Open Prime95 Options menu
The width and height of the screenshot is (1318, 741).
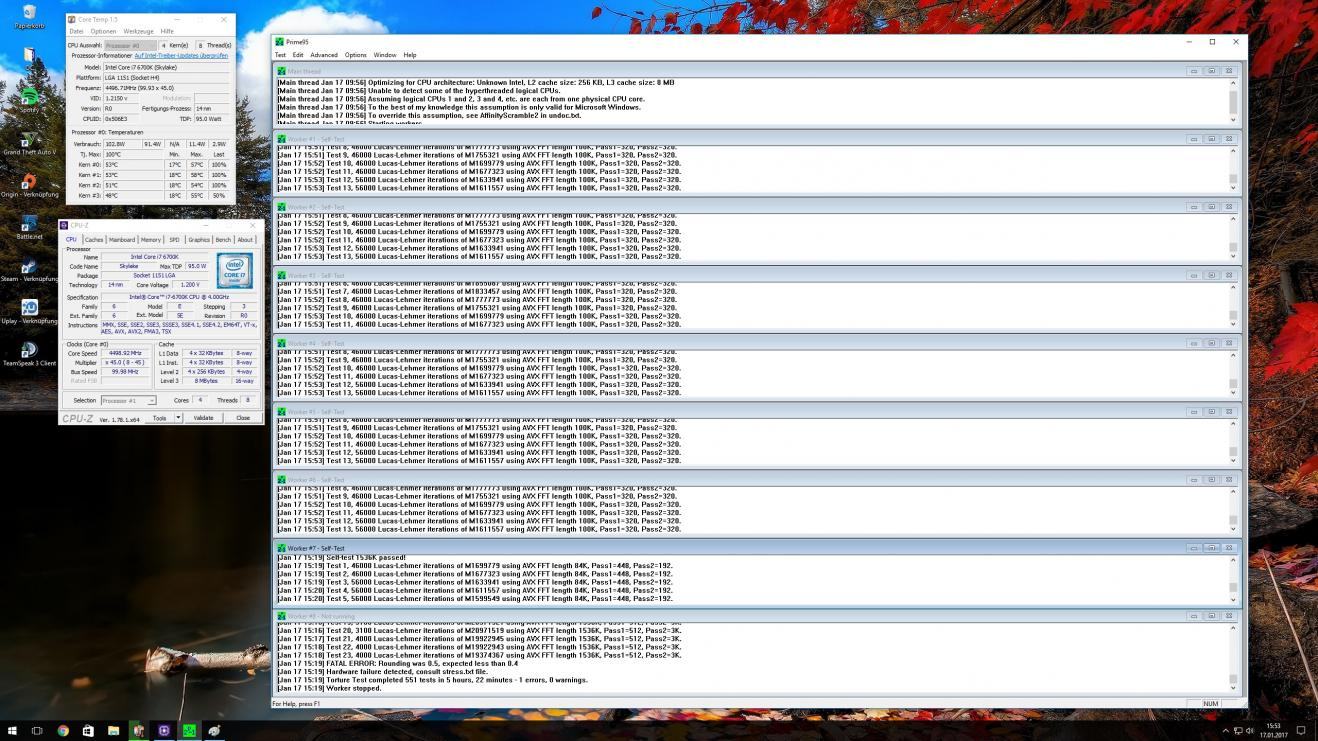pyautogui.click(x=356, y=55)
